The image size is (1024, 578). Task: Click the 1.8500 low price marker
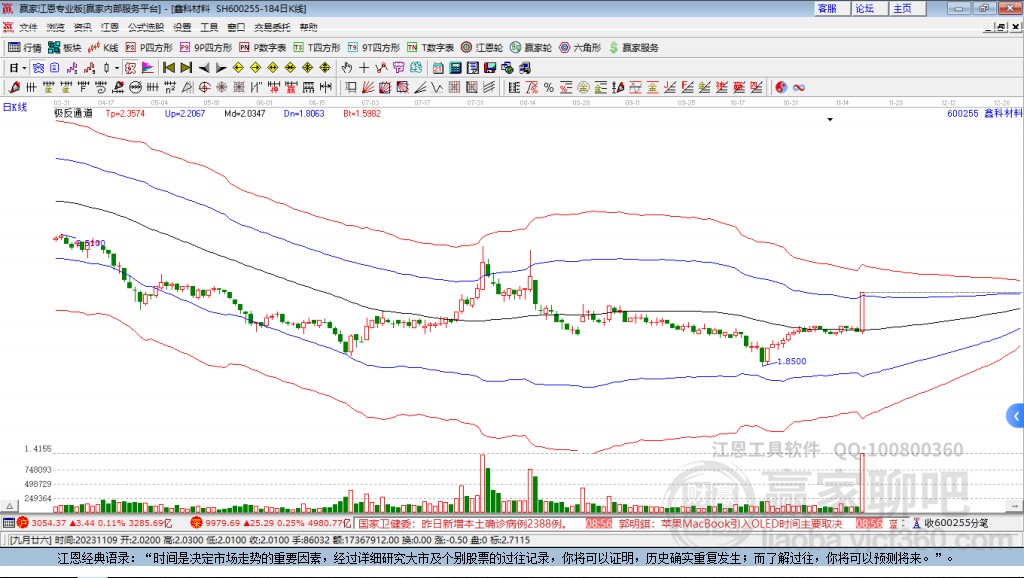click(x=792, y=361)
